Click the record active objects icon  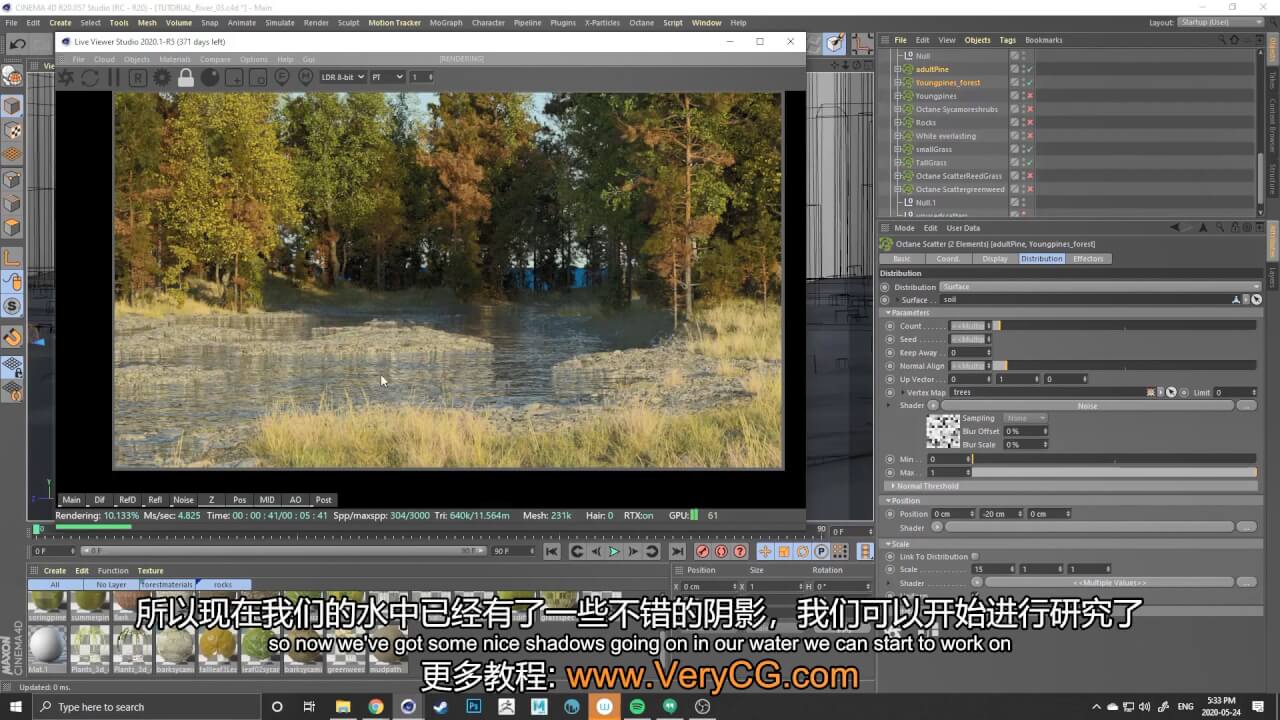click(702, 551)
